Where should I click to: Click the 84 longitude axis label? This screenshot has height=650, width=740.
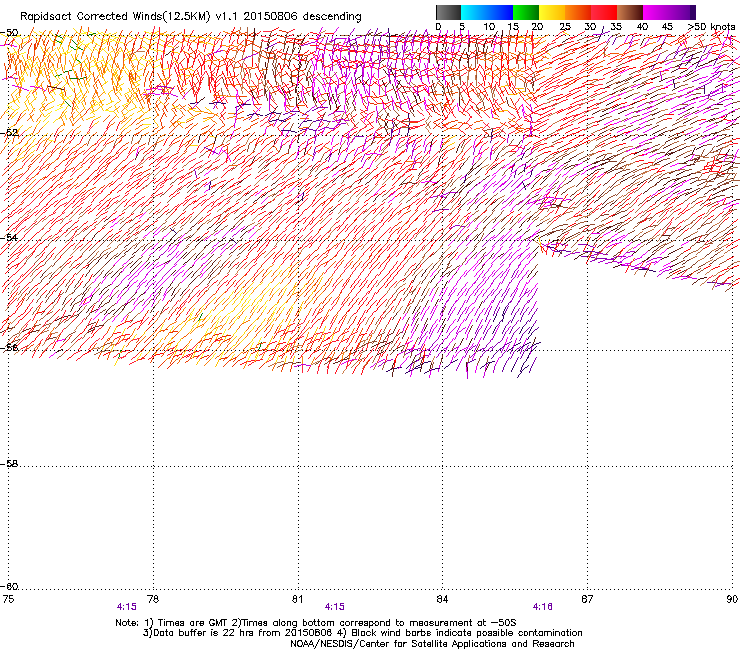tap(442, 599)
